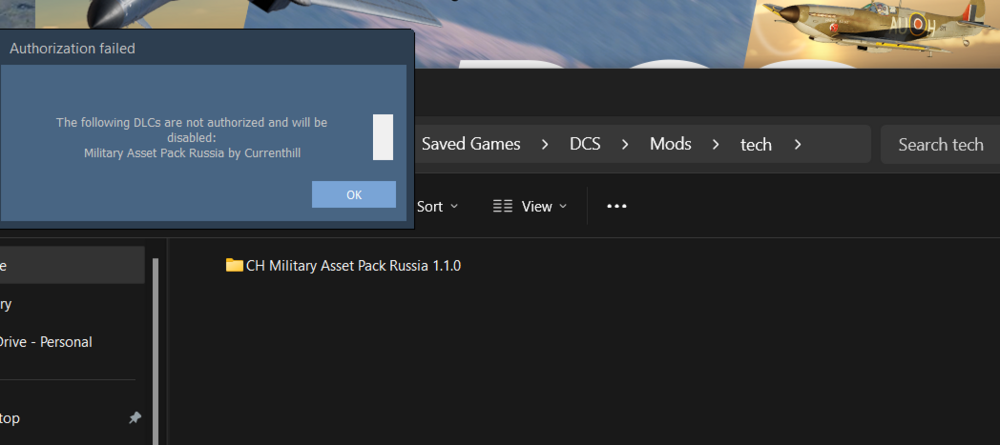Click OK in Authorization failed dialog
The height and width of the screenshot is (445, 1000).
pos(354,194)
